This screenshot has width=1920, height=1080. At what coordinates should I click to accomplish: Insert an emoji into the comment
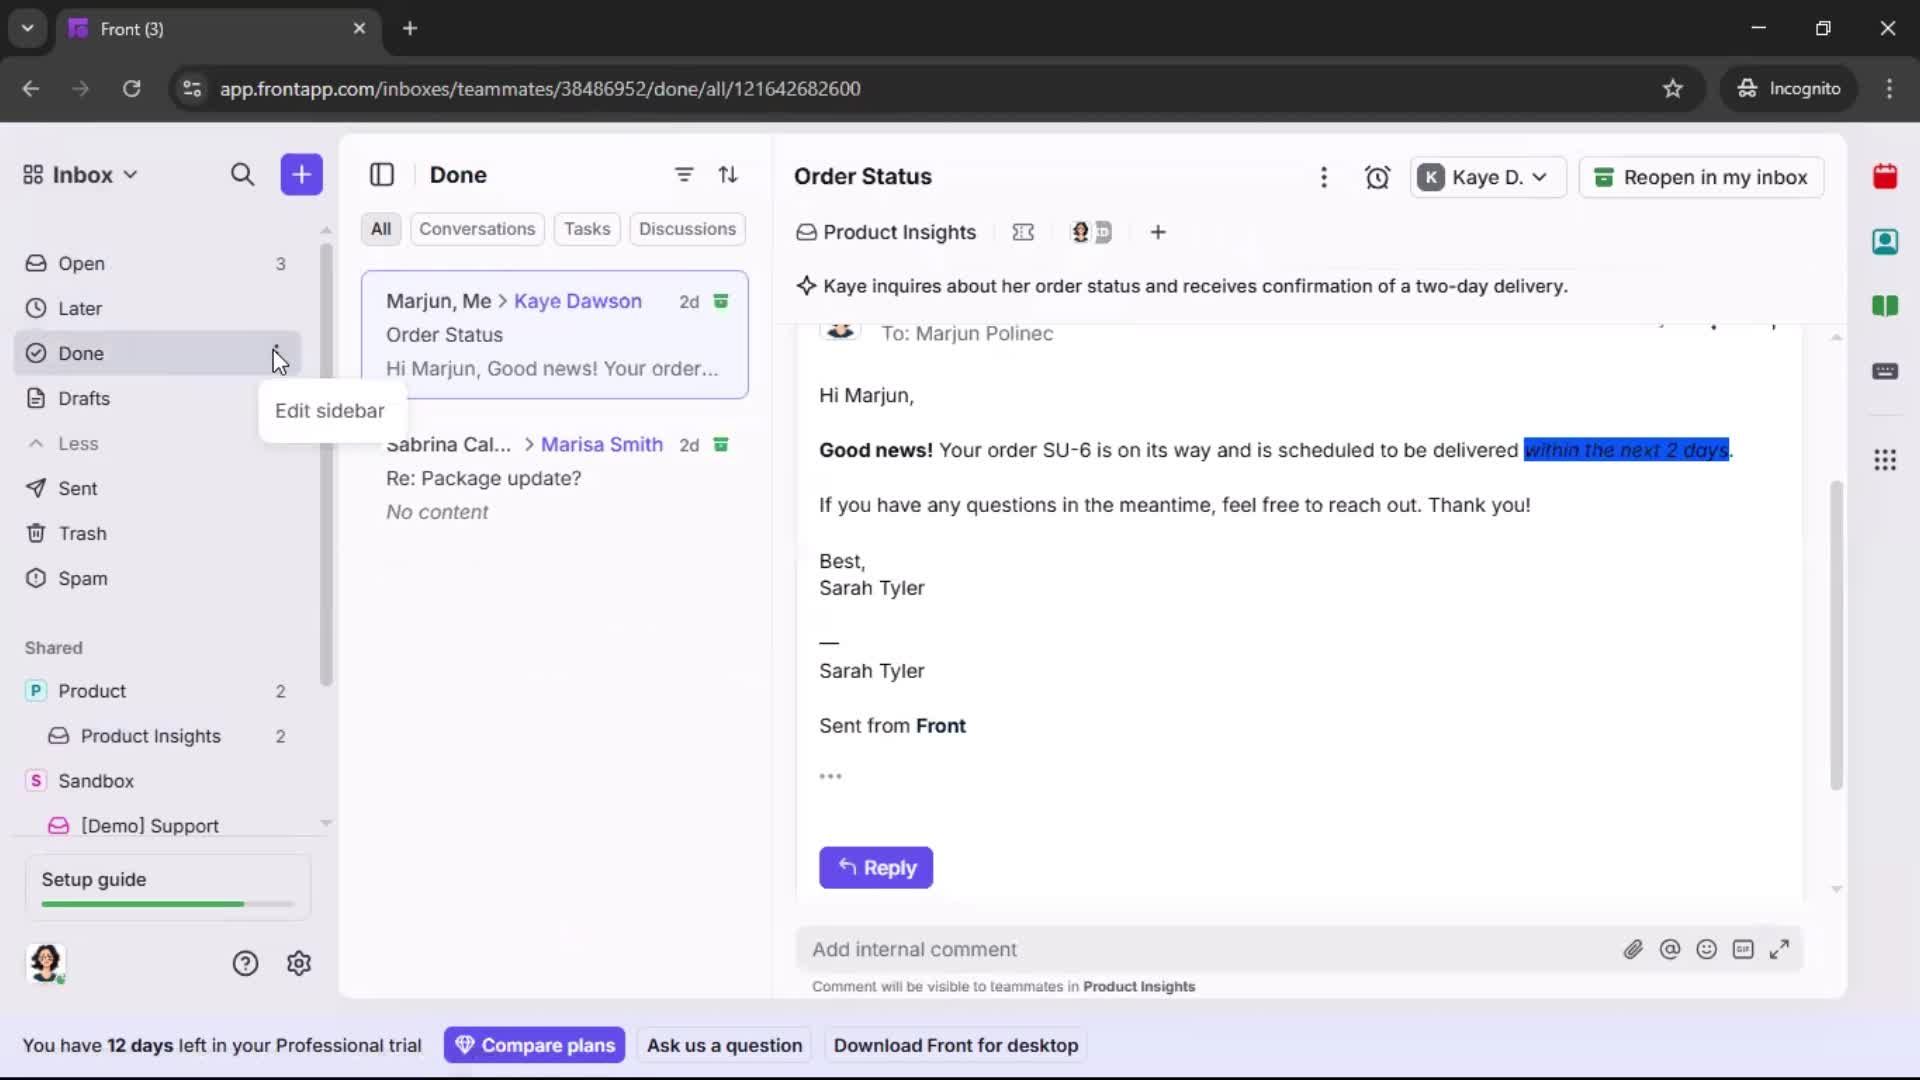tap(1707, 949)
